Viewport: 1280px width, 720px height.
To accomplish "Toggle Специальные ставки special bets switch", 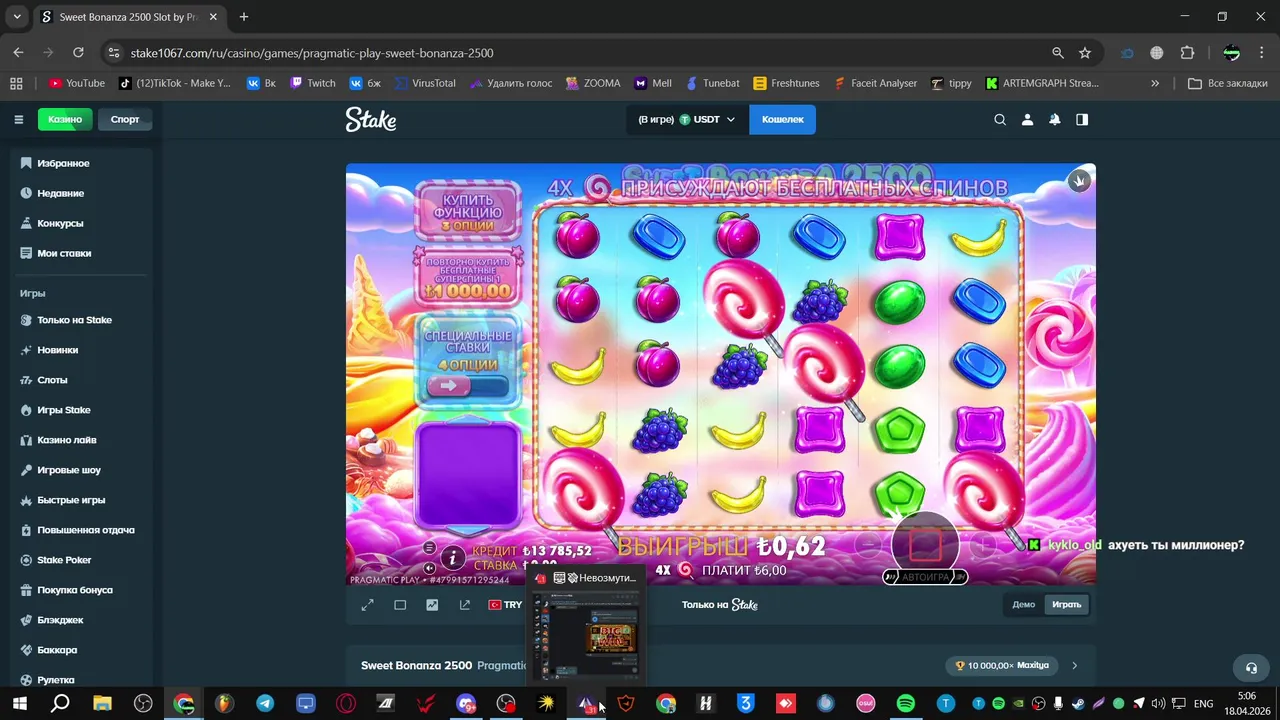I will point(468,385).
